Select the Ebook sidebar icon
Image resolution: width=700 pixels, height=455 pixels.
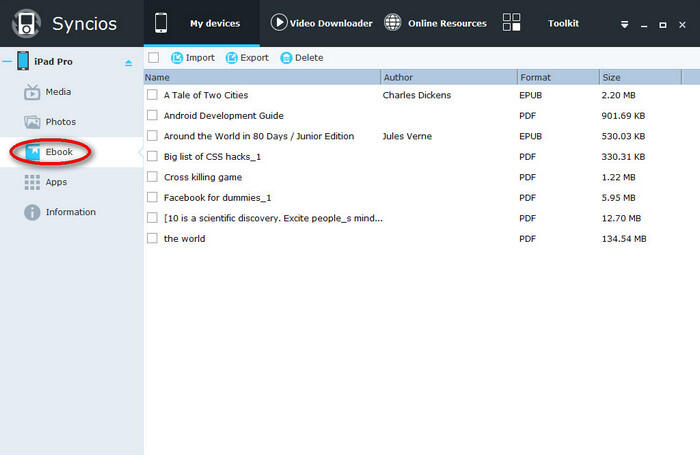click(32, 152)
